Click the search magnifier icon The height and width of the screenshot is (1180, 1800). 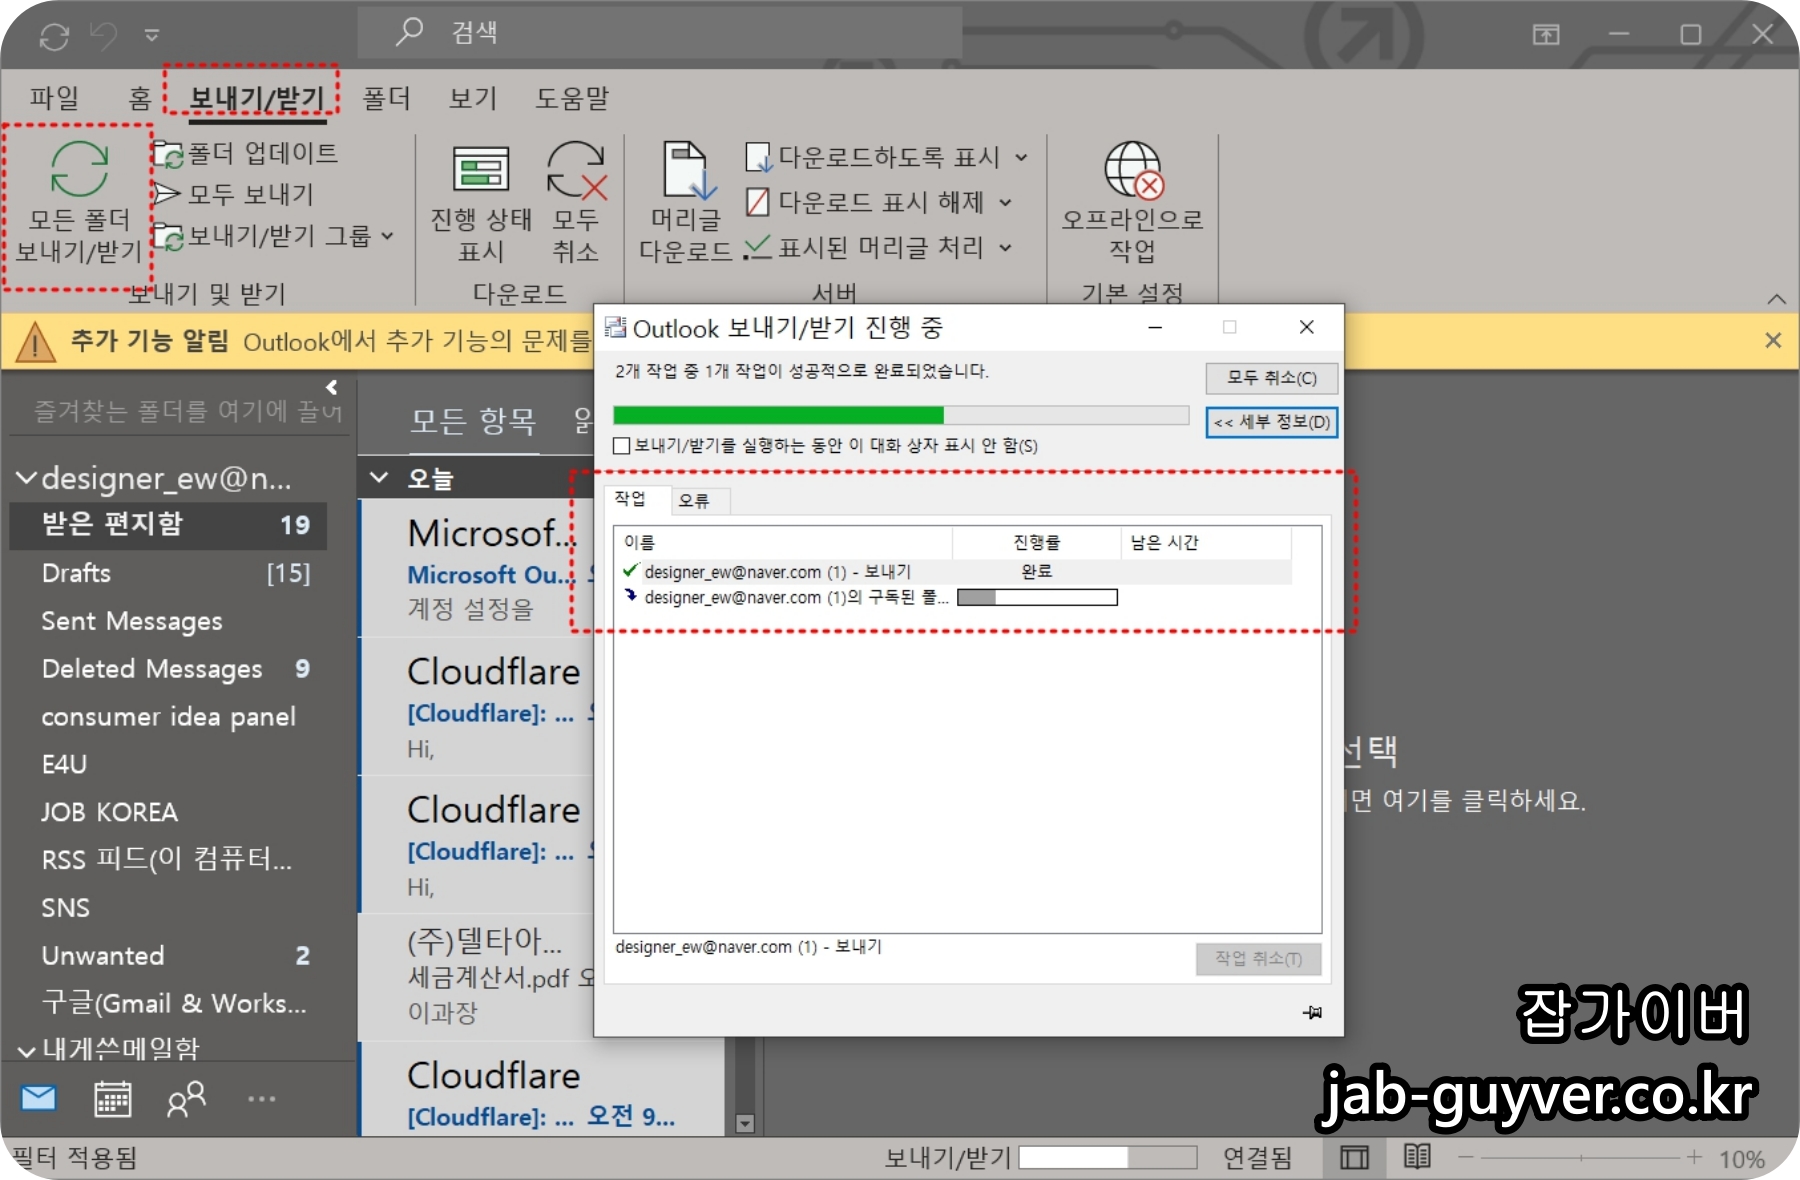click(x=409, y=32)
